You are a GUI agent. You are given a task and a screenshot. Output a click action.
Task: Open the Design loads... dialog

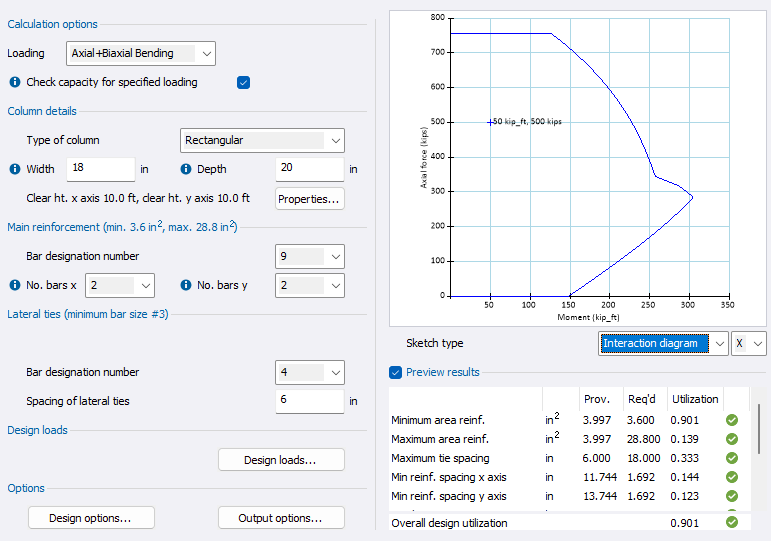click(281, 460)
